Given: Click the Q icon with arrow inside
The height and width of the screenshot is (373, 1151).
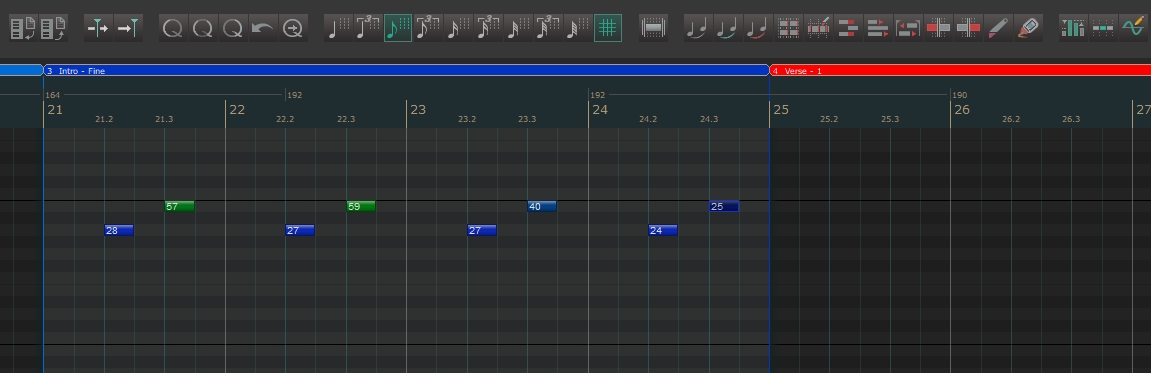Looking at the screenshot, I should coord(293,29).
